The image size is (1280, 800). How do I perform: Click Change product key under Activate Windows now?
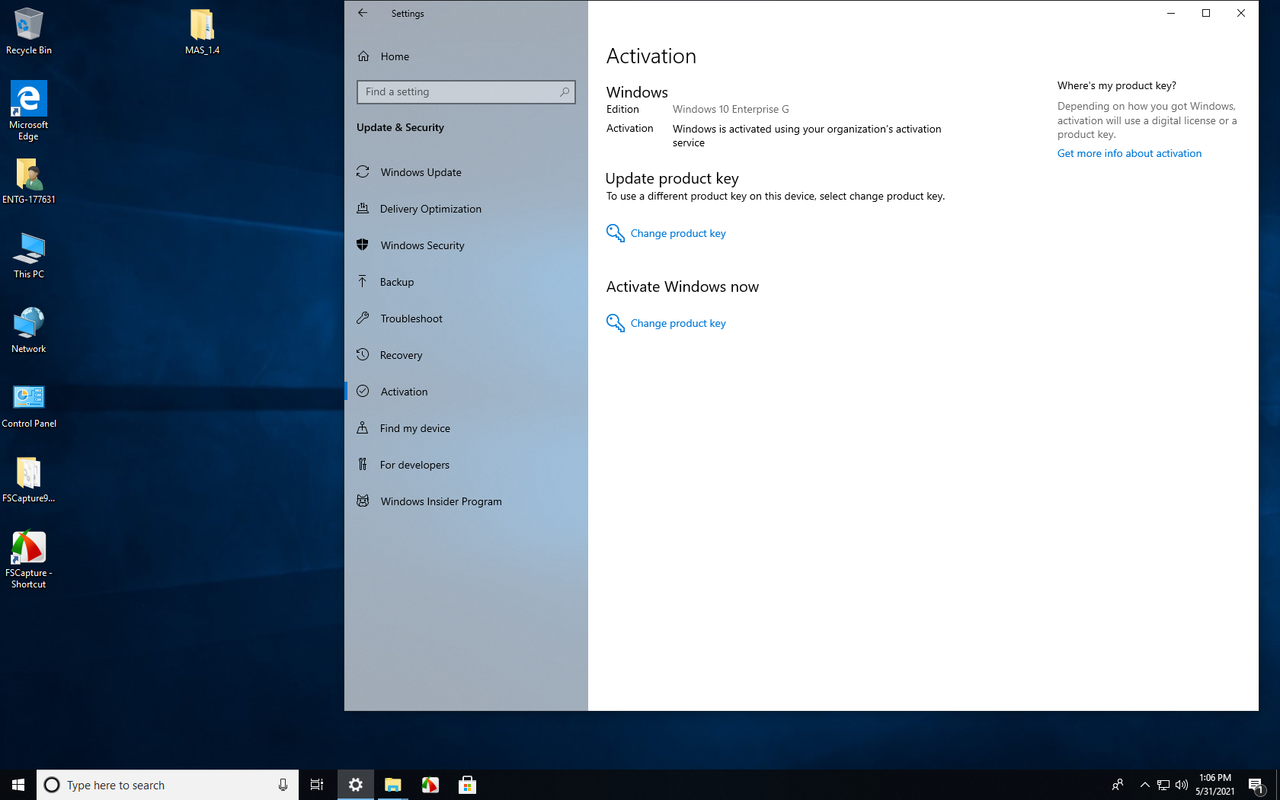pos(678,323)
